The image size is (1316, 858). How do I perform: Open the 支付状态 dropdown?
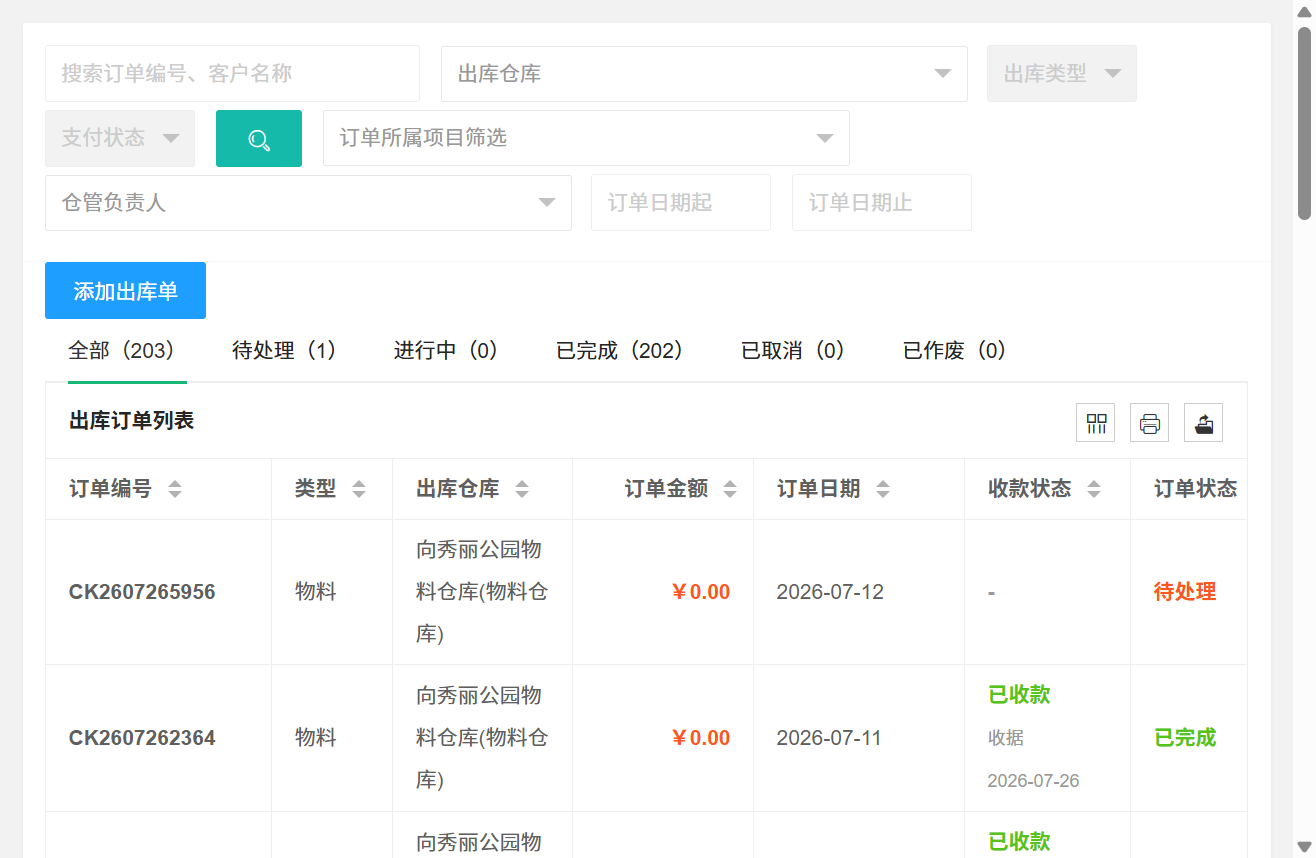click(120, 138)
